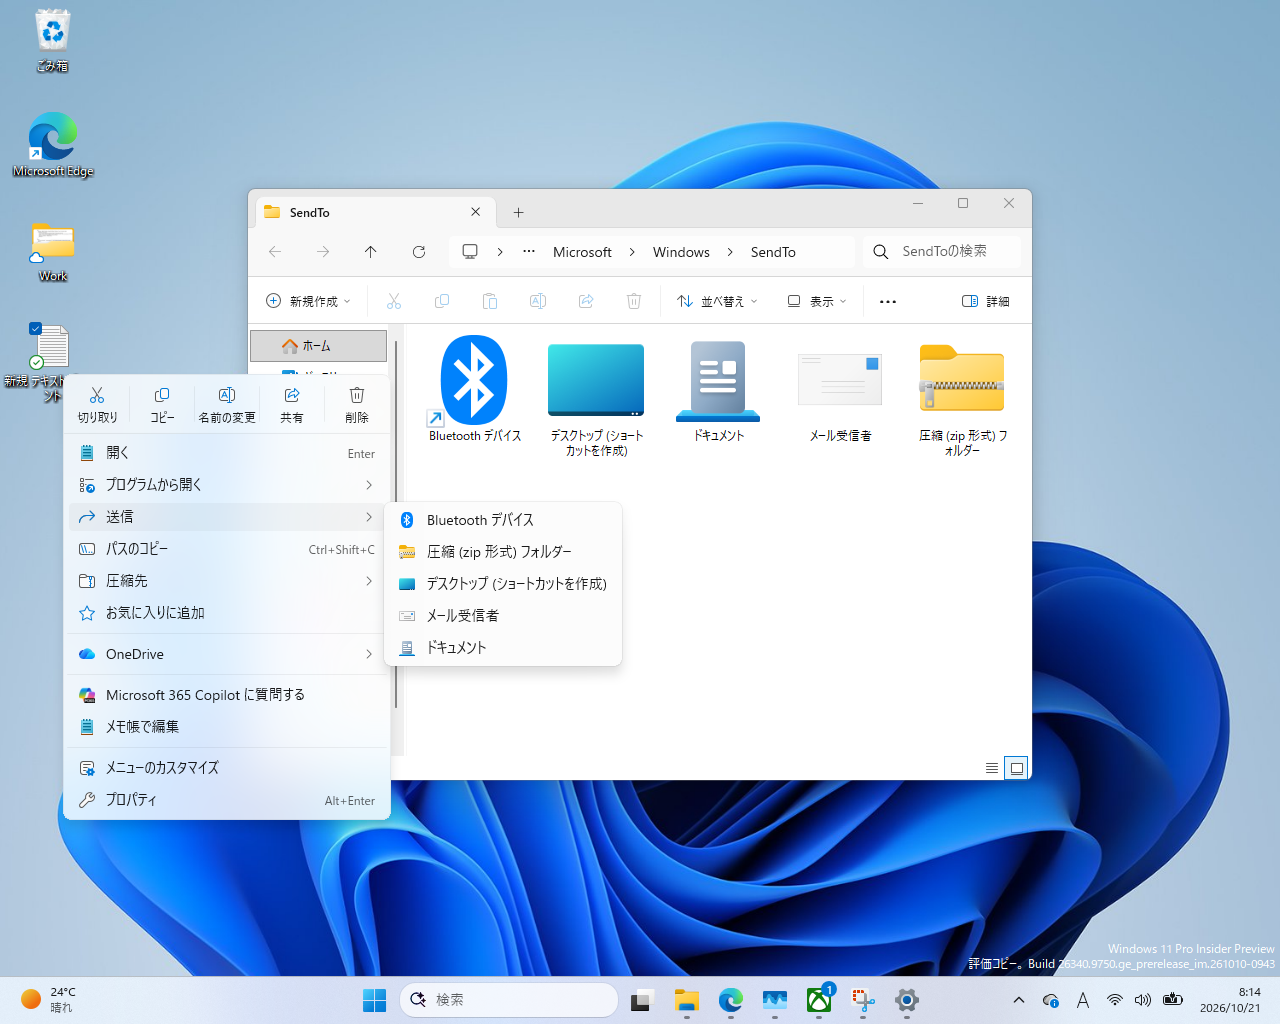Open Microsoft Edge from the taskbar
Viewport: 1280px width, 1024px height.
click(x=731, y=1000)
